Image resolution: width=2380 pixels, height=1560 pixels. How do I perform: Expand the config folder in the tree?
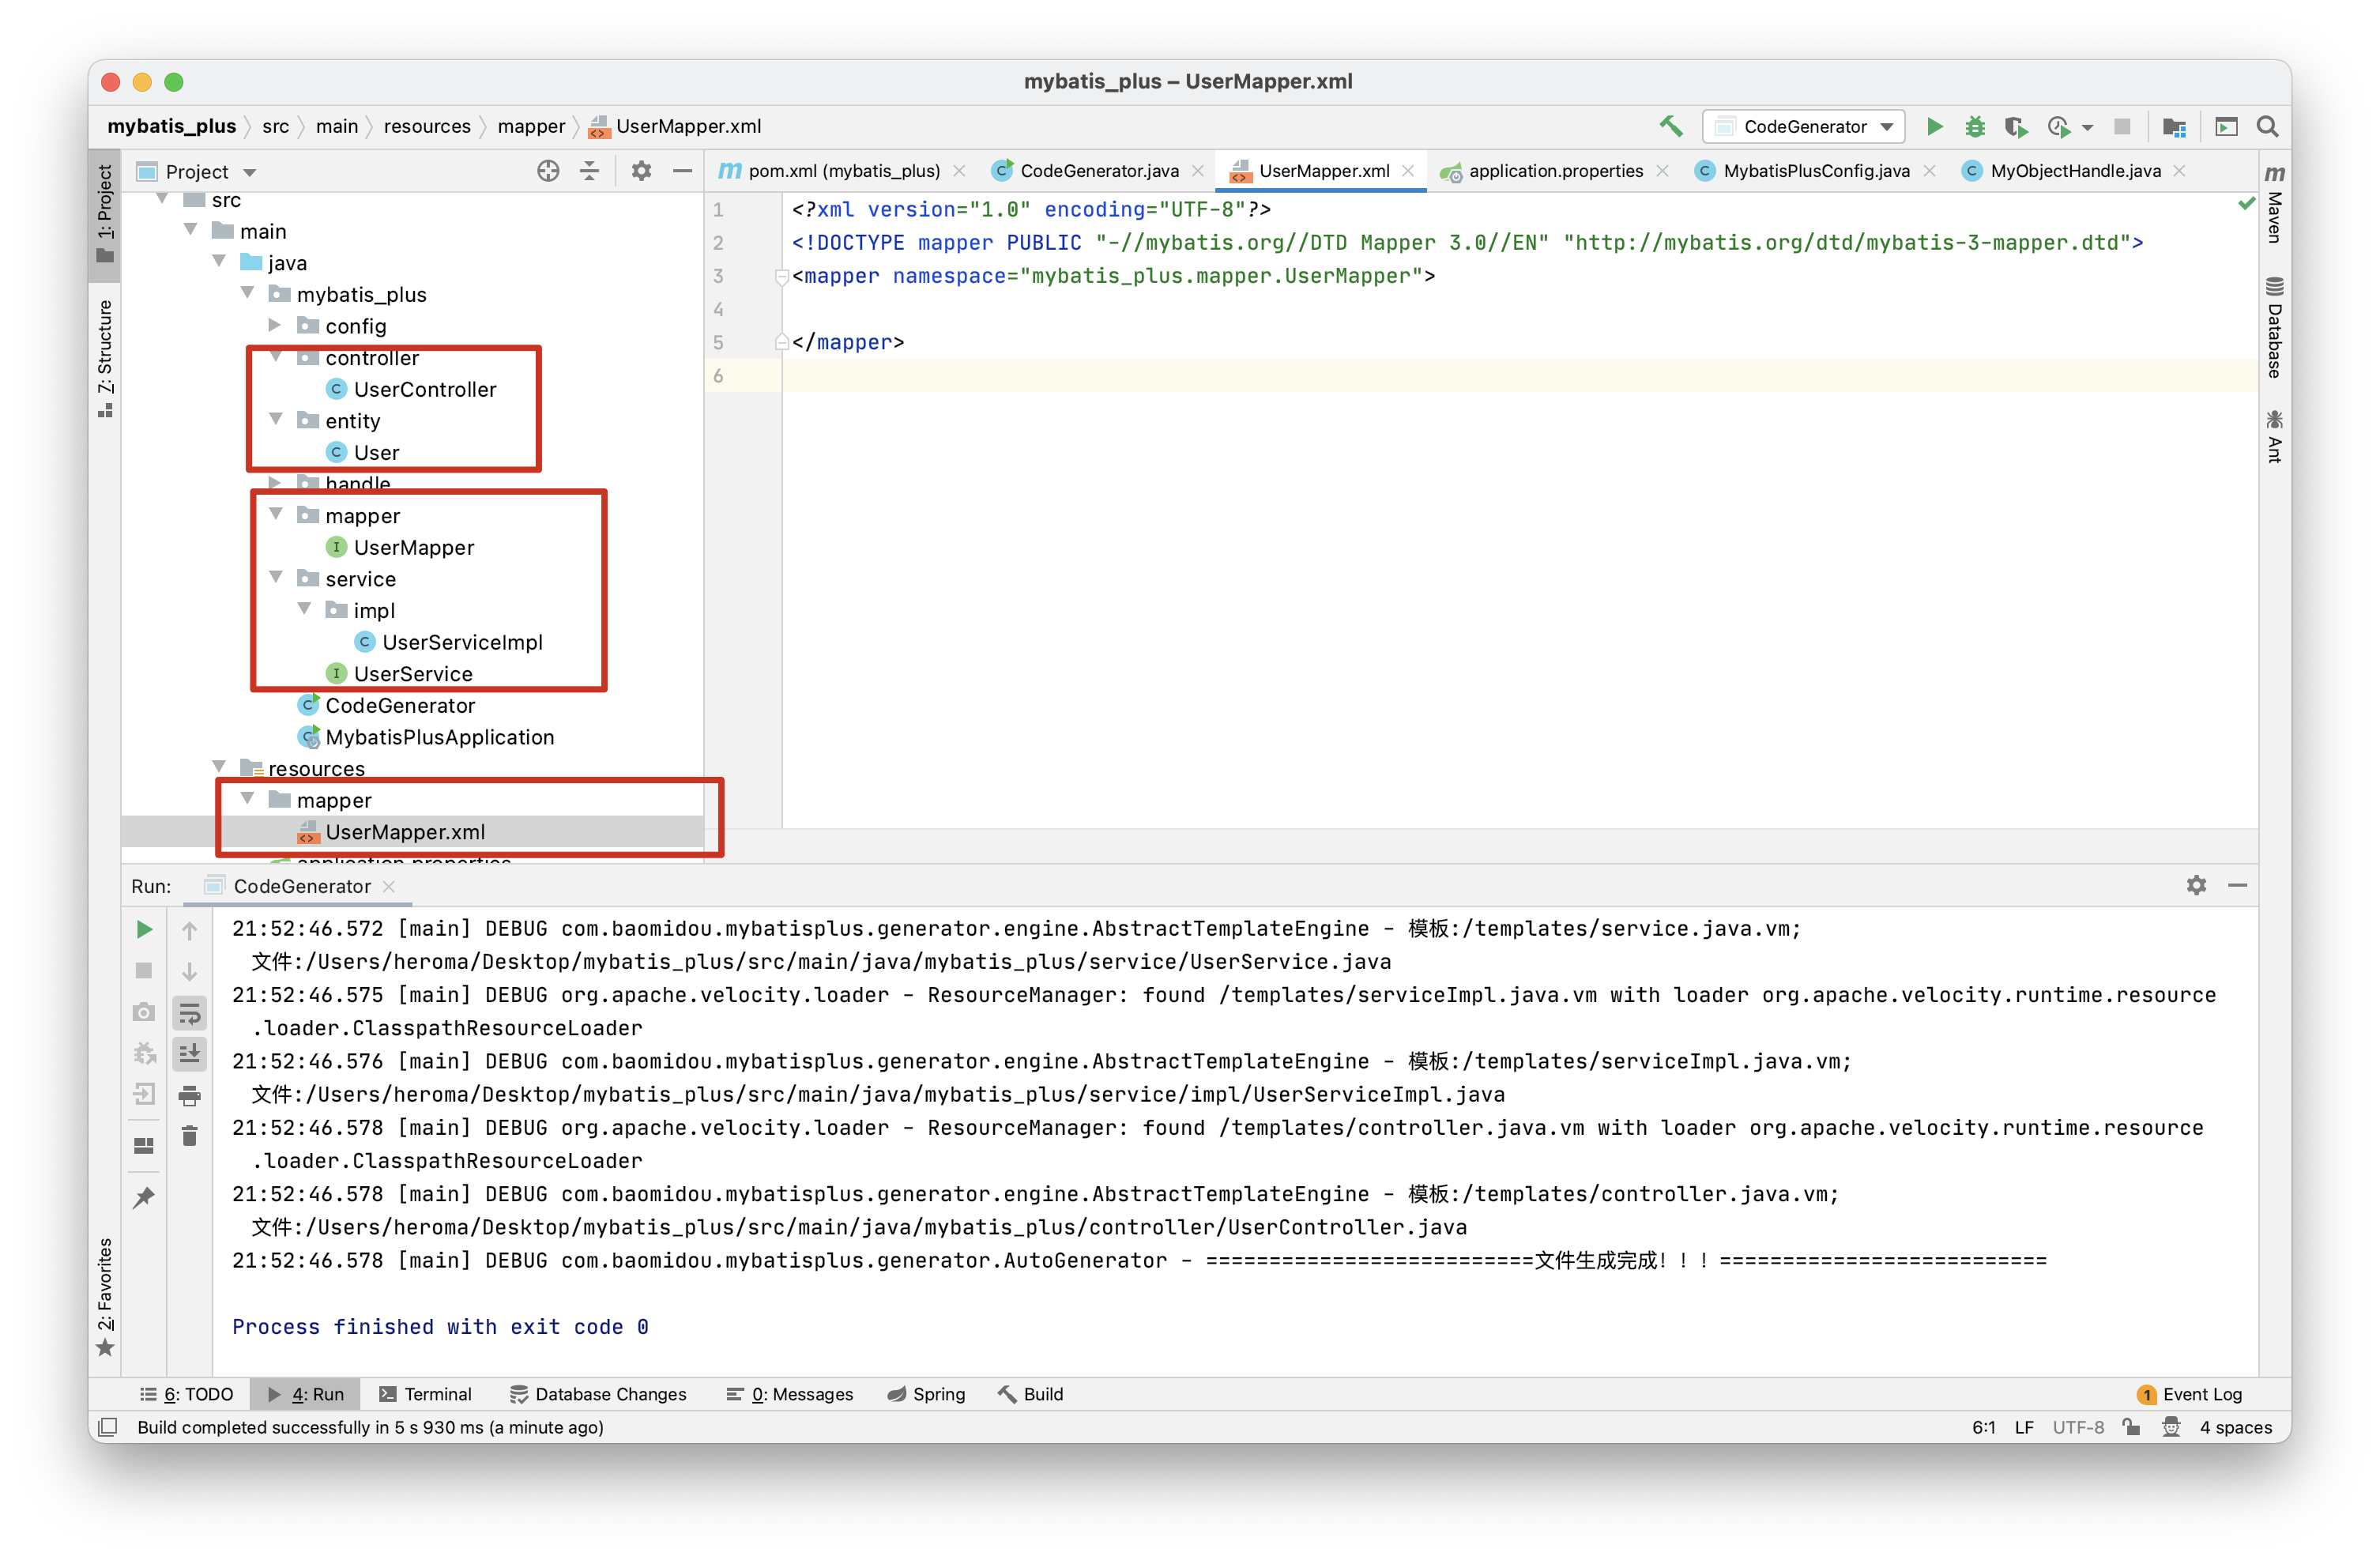coord(275,326)
